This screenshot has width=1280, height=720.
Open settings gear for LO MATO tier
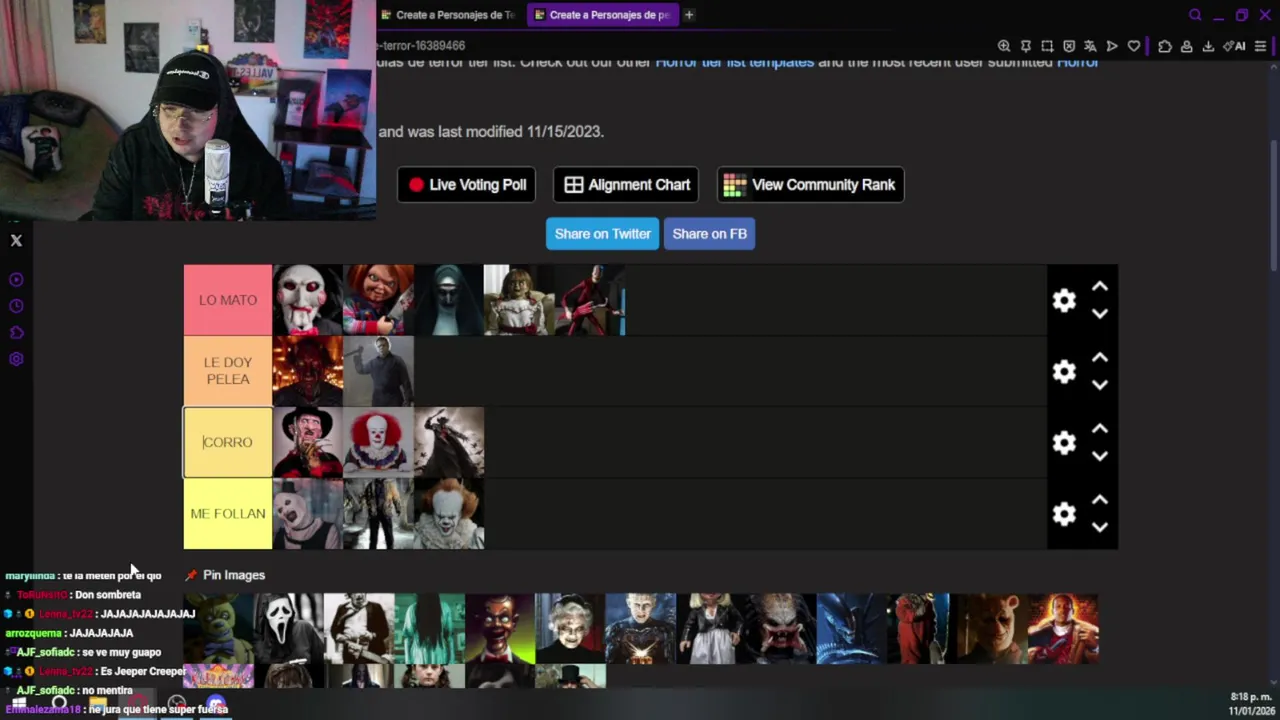(1064, 300)
